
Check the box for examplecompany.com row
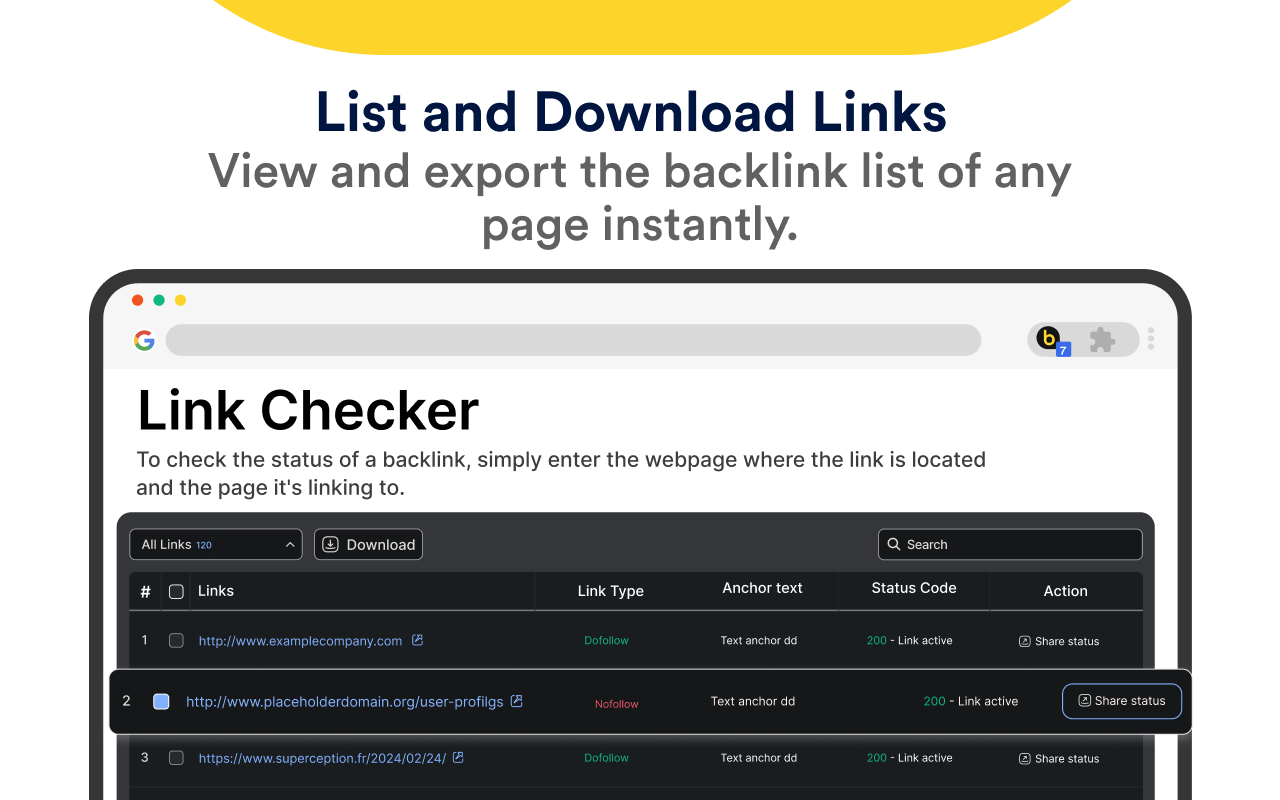176,640
